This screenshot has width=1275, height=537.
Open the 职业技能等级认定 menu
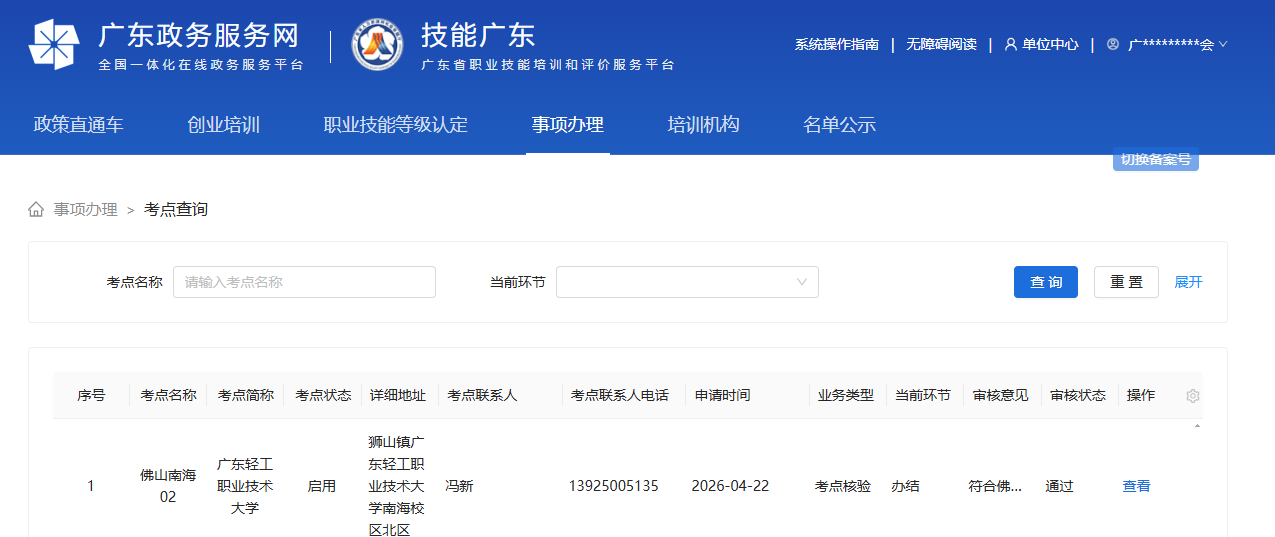tap(395, 125)
